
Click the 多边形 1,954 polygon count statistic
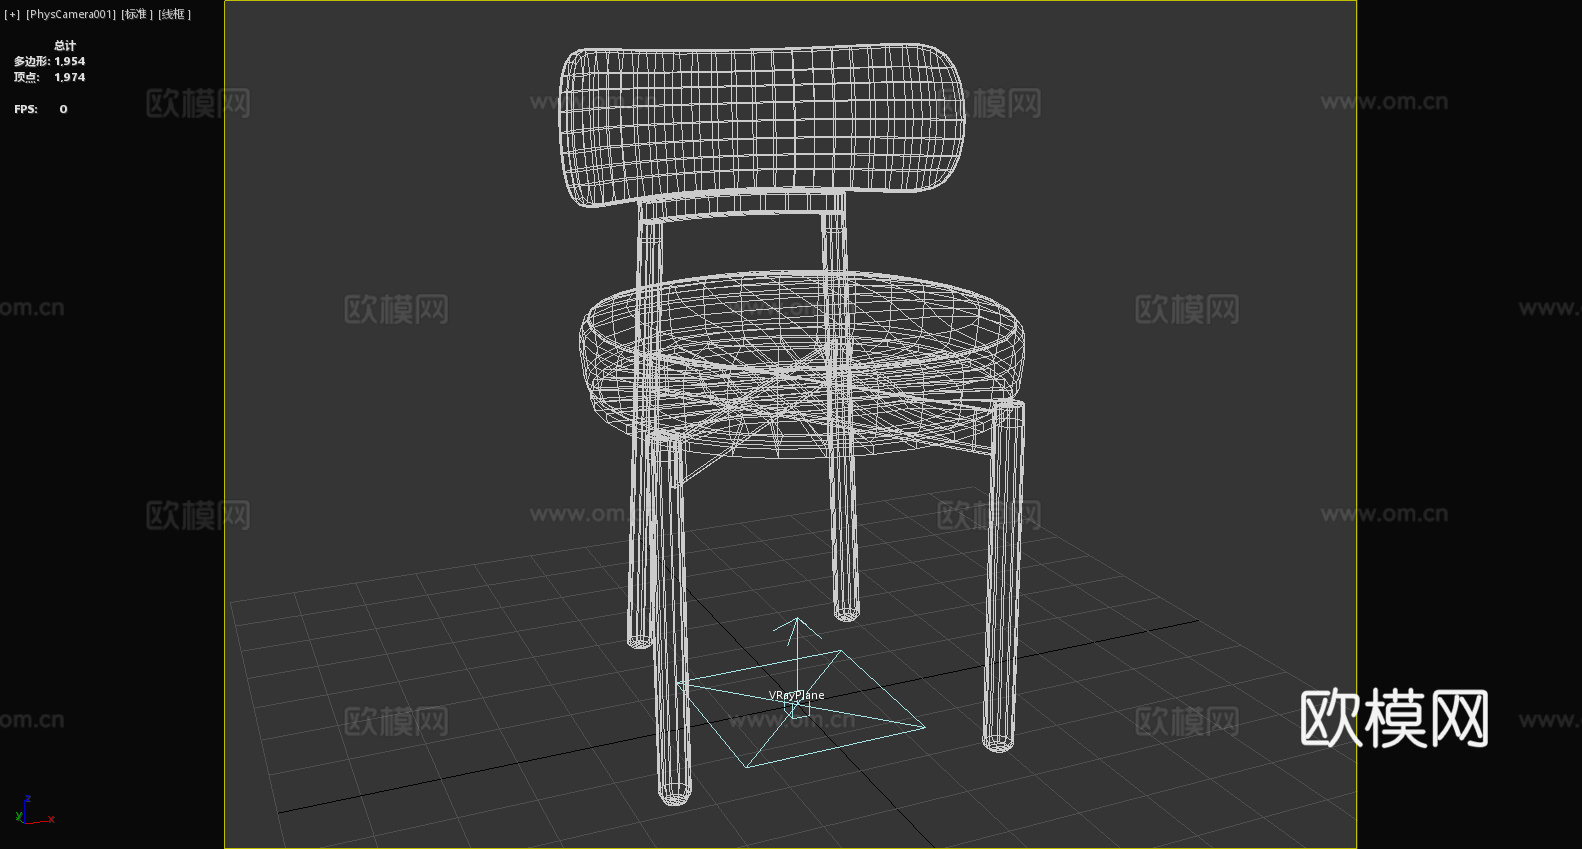click(x=50, y=61)
